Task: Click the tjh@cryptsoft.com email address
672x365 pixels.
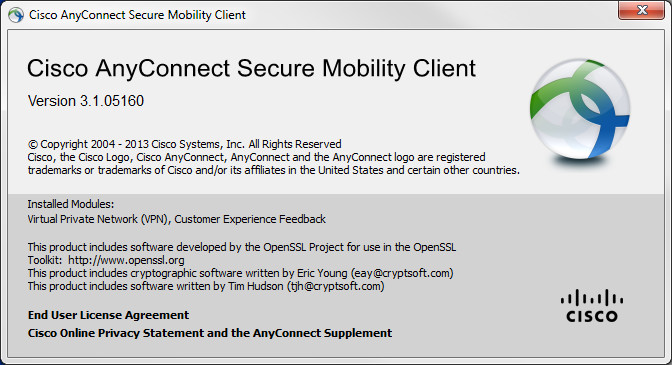Action: (336, 286)
